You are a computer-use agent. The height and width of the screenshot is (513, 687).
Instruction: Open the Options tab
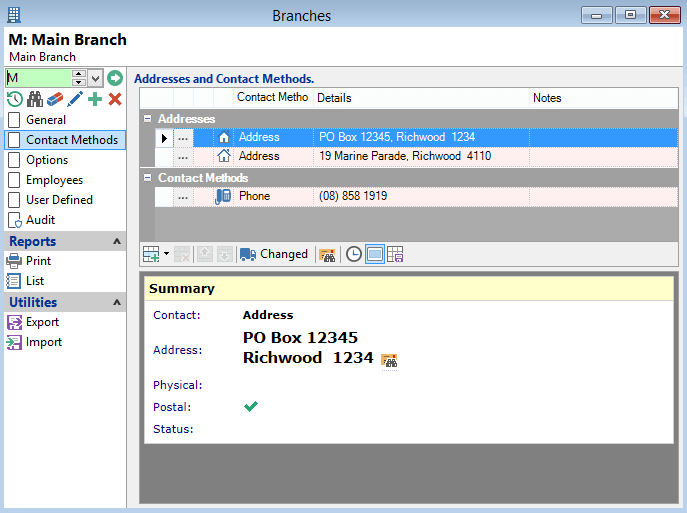coord(65,160)
